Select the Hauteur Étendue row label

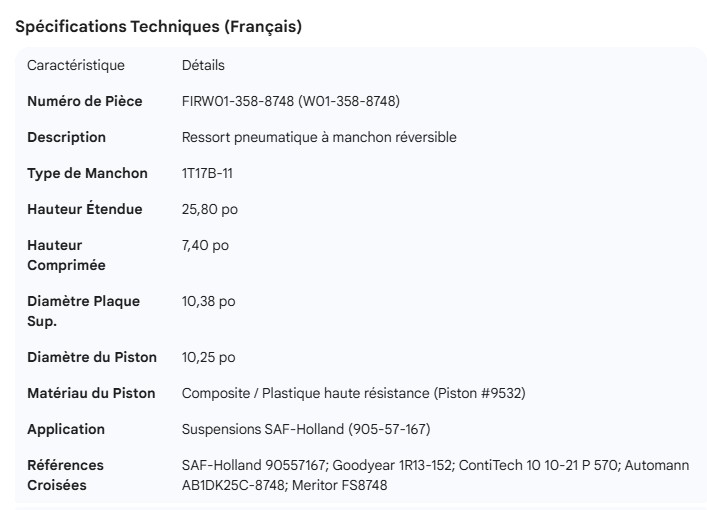84,209
